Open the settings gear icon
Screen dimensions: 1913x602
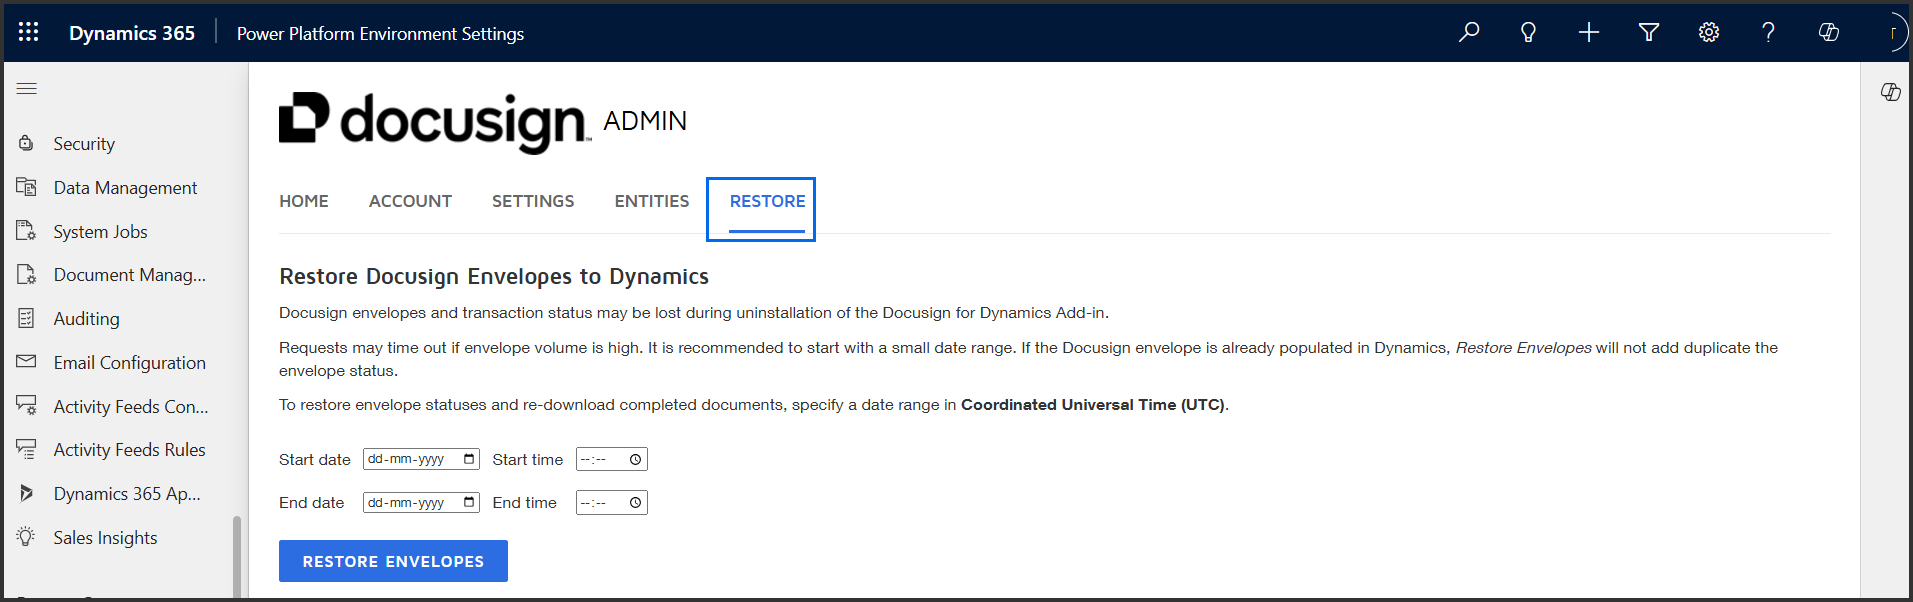(x=1709, y=32)
